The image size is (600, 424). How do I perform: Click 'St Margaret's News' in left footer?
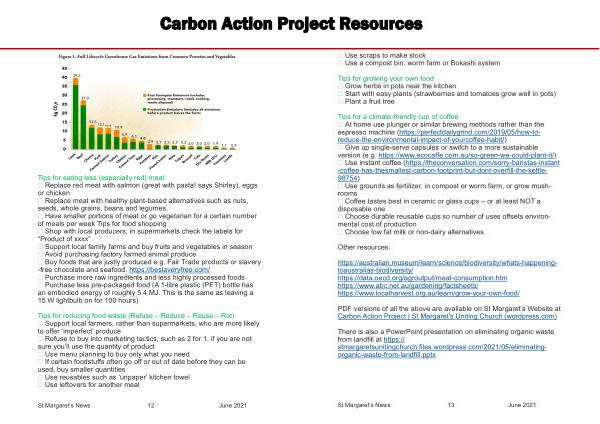point(64,405)
